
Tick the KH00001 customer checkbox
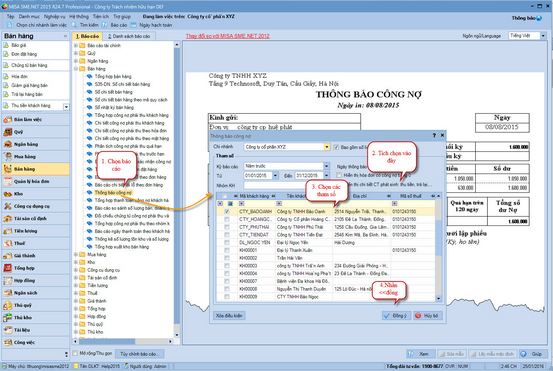[227, 250]
